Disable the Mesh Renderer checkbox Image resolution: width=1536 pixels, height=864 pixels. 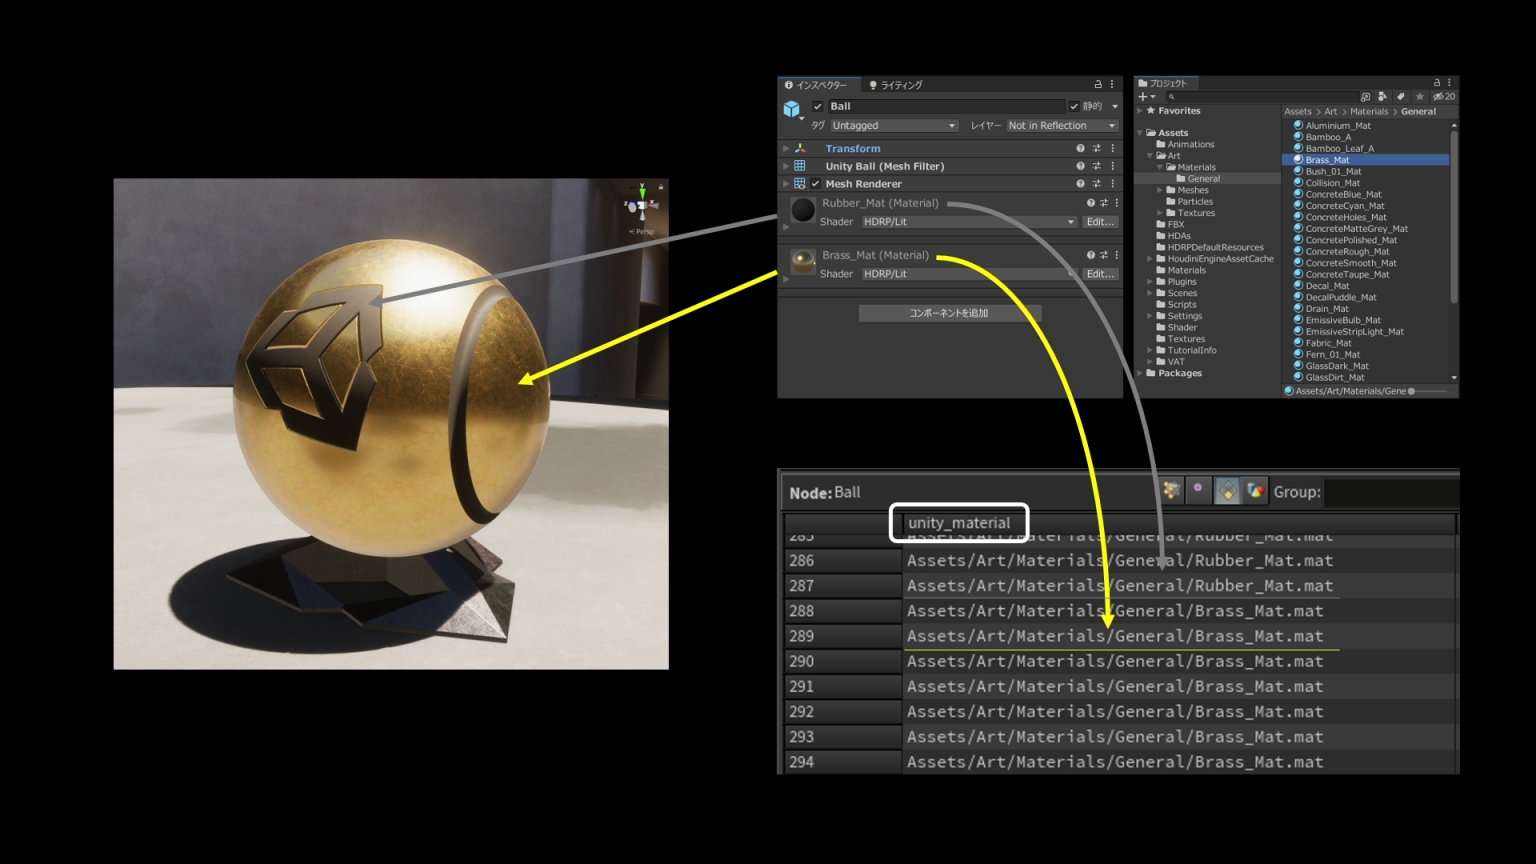[815, 183]
